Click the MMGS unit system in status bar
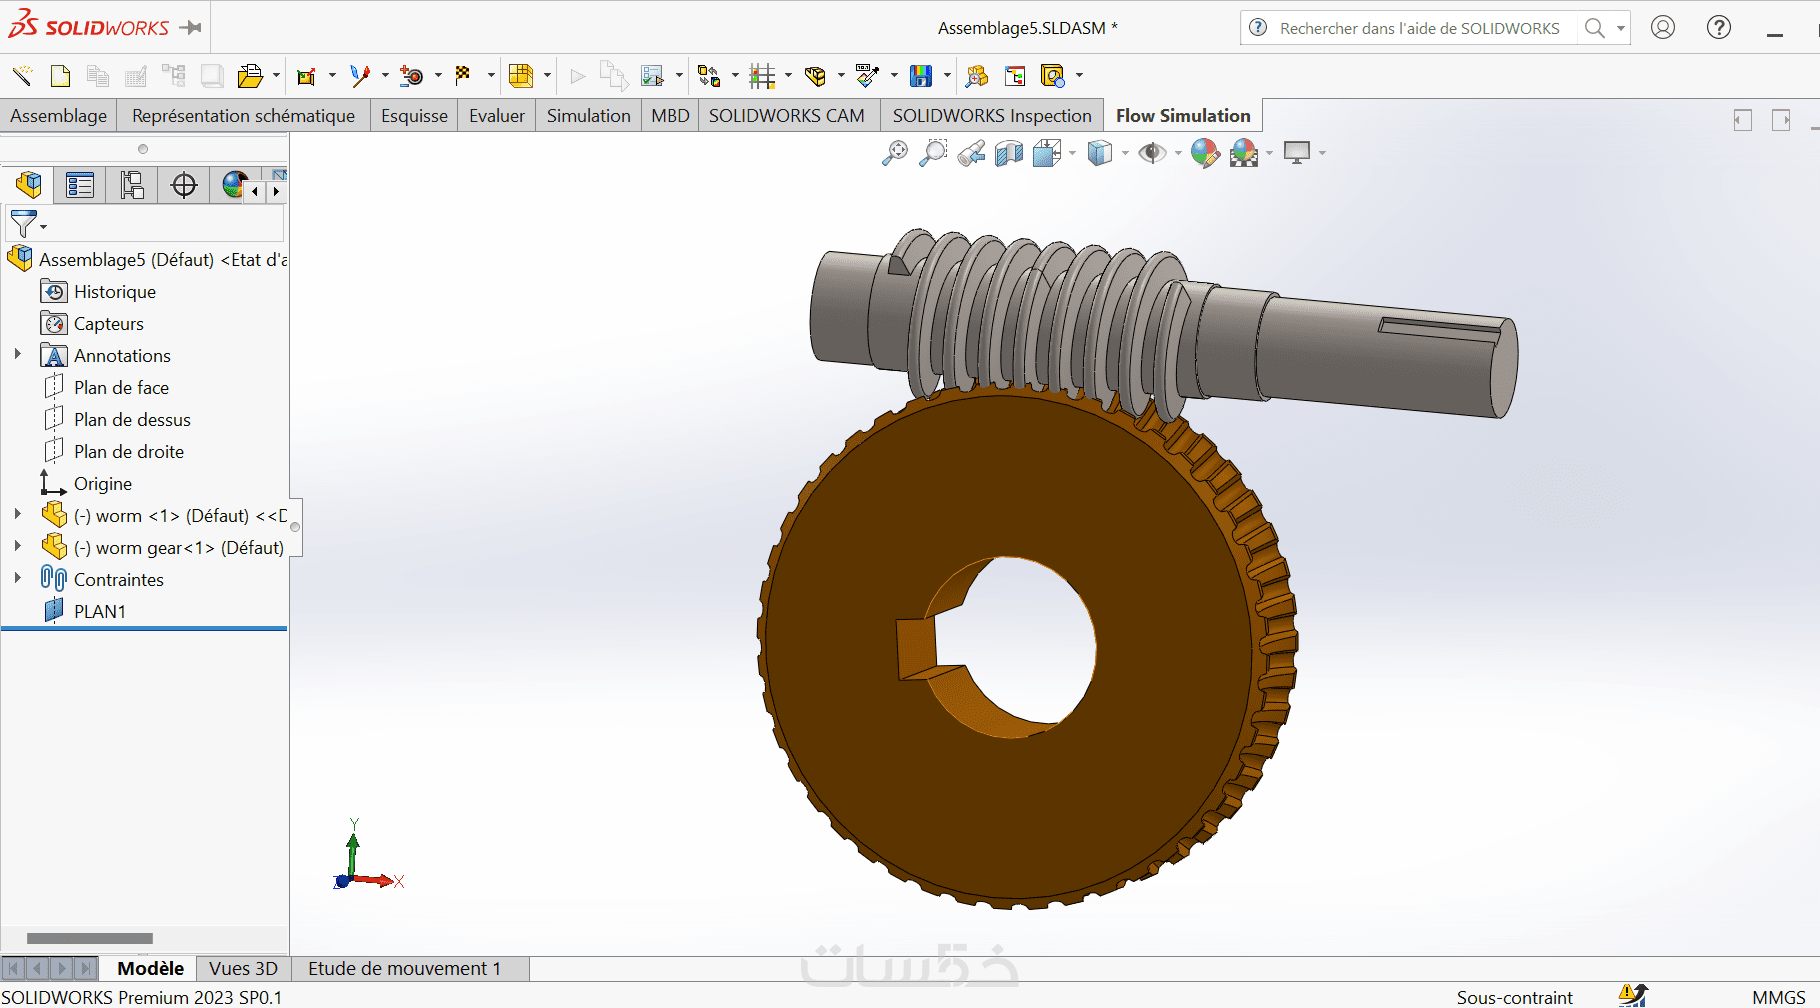The width and height of the screenshot is (1820, 1008). (1778, 997)
